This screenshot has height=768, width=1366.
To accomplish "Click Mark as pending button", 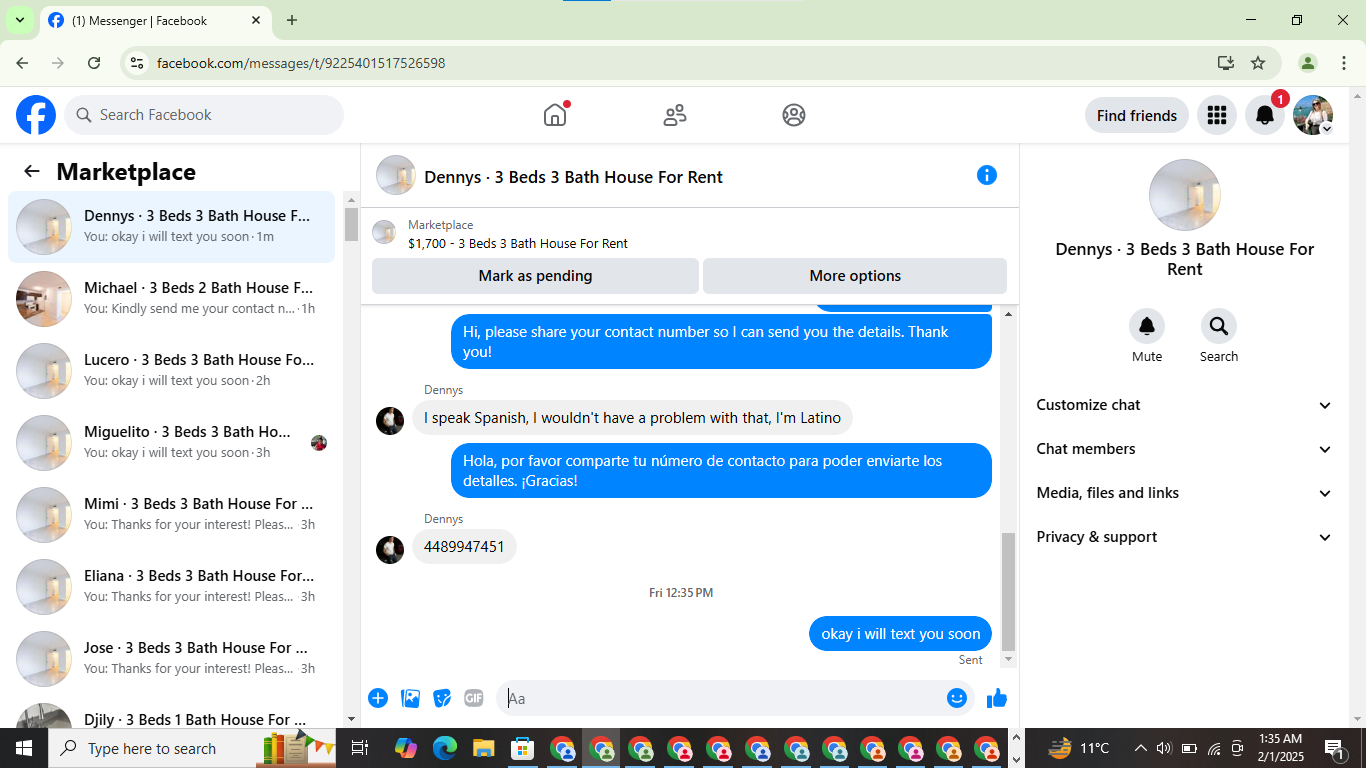I will (535, 276).
